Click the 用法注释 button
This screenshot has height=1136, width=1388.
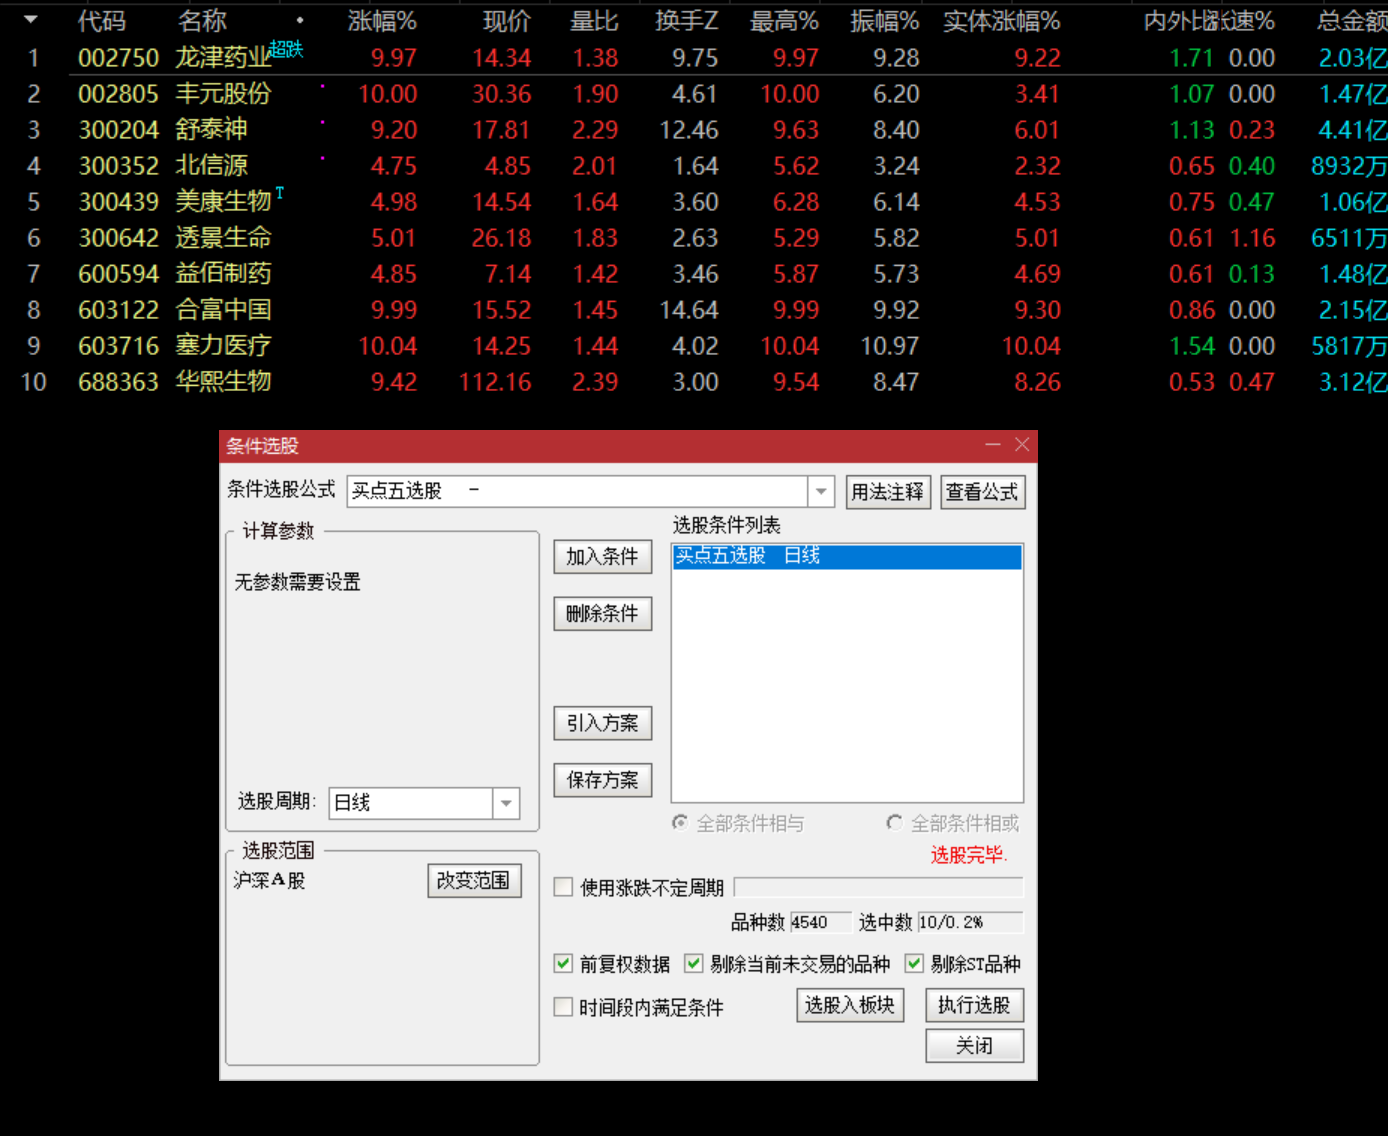[888, 492]
